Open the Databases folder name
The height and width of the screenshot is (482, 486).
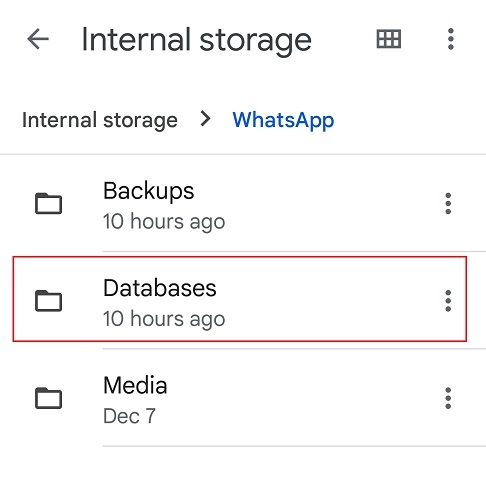160,288
